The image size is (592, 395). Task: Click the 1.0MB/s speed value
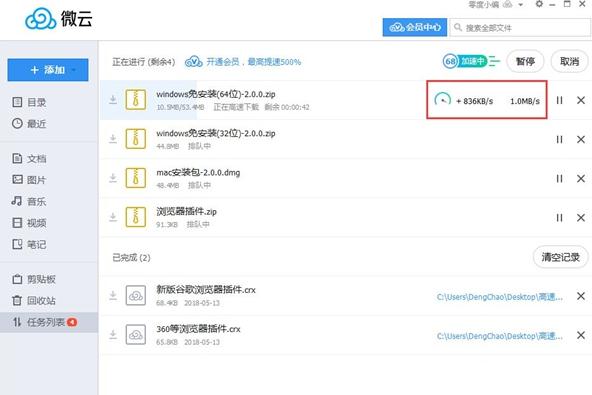coord(525,101)
